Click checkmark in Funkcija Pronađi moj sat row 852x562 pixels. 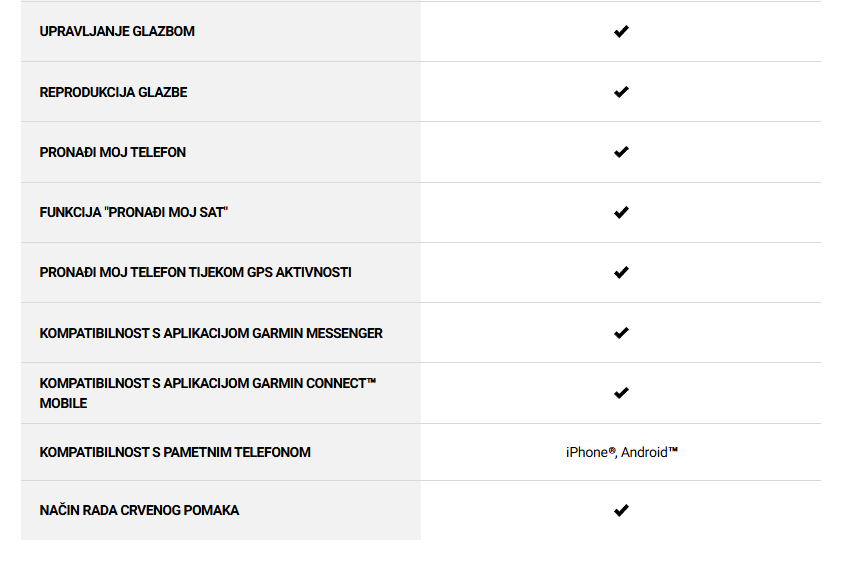point(621,213)
